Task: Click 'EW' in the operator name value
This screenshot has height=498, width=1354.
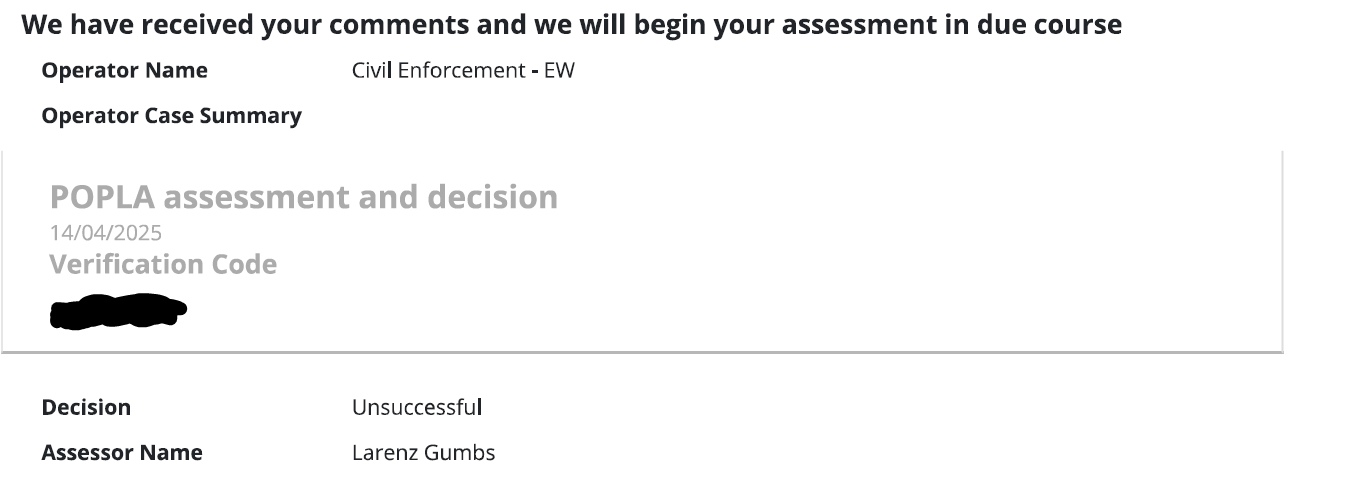Action: tap(559, 71)
